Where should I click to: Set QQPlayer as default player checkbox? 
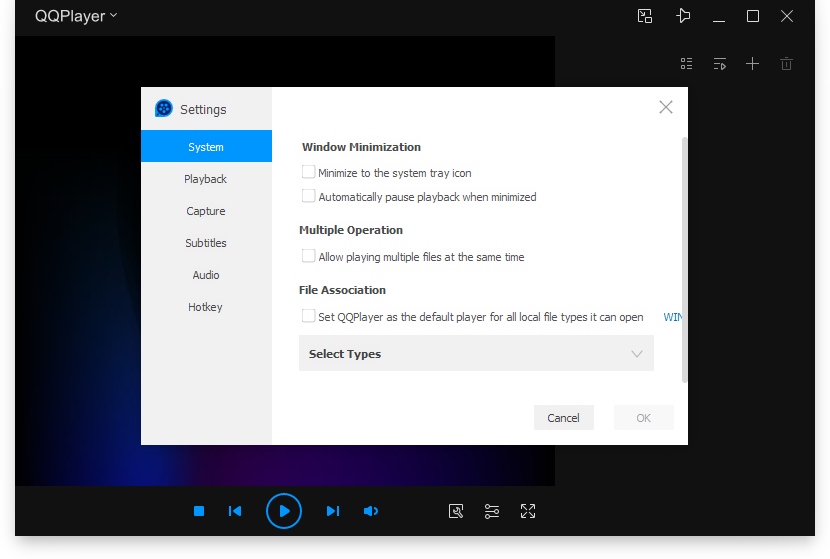[308, 316]
